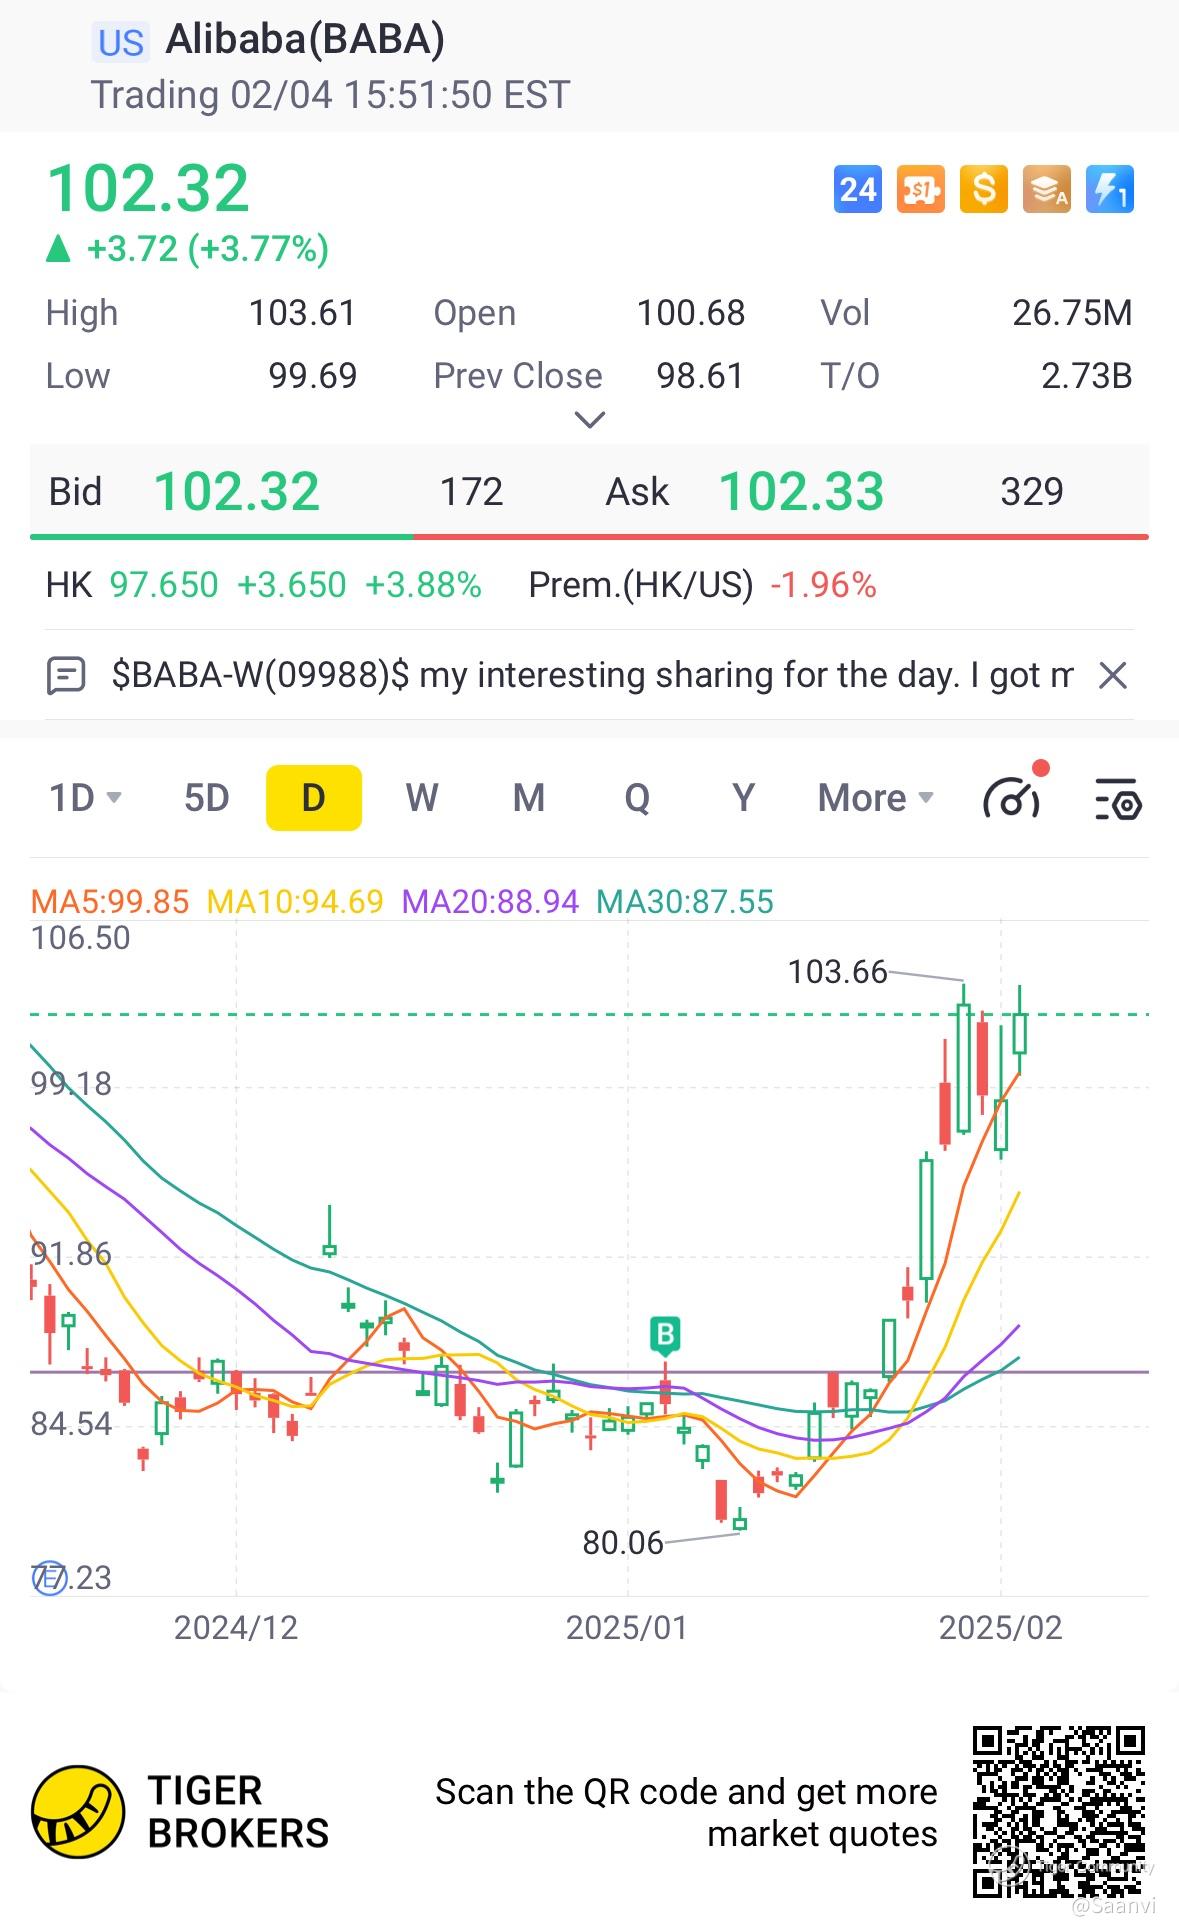1179x1932 pixels.
Task: Switch to the 5D chart tab
Action: pyautogui.click(x=207, y=798)
